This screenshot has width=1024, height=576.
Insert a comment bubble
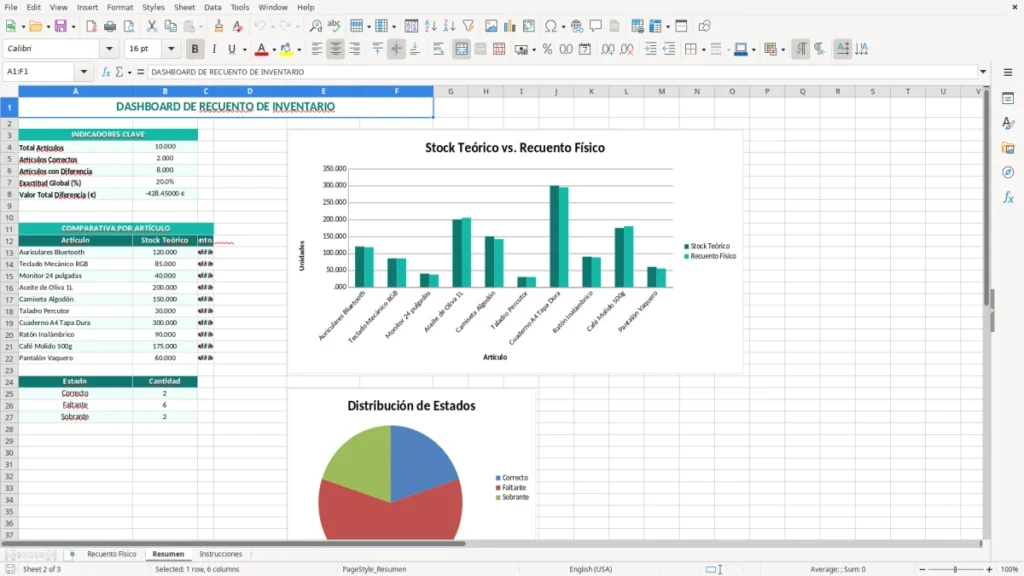596,26
